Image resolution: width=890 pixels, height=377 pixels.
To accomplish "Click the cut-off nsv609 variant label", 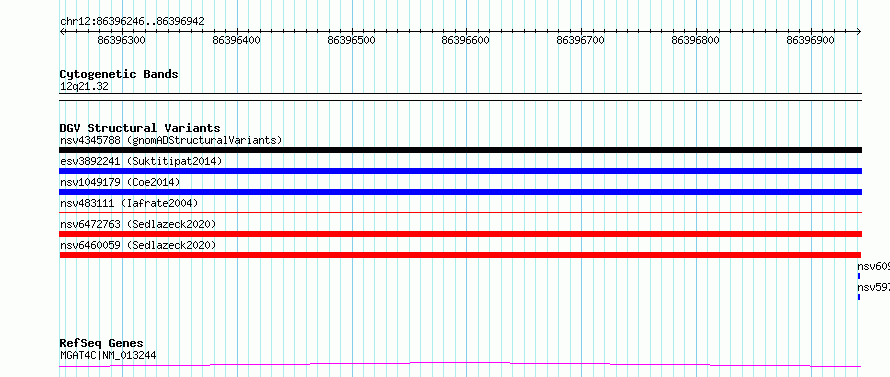I will tap(874, 266).
